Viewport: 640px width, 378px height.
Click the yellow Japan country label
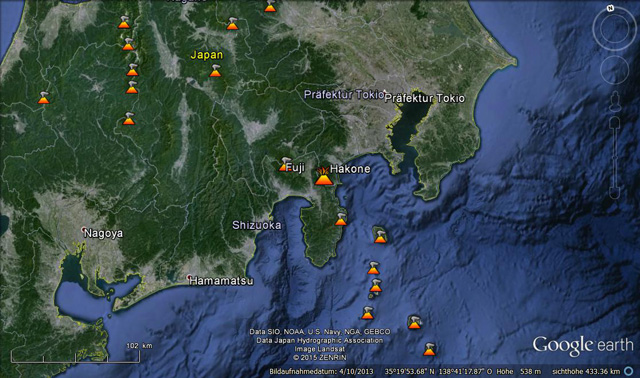click(x=207, y=55)
